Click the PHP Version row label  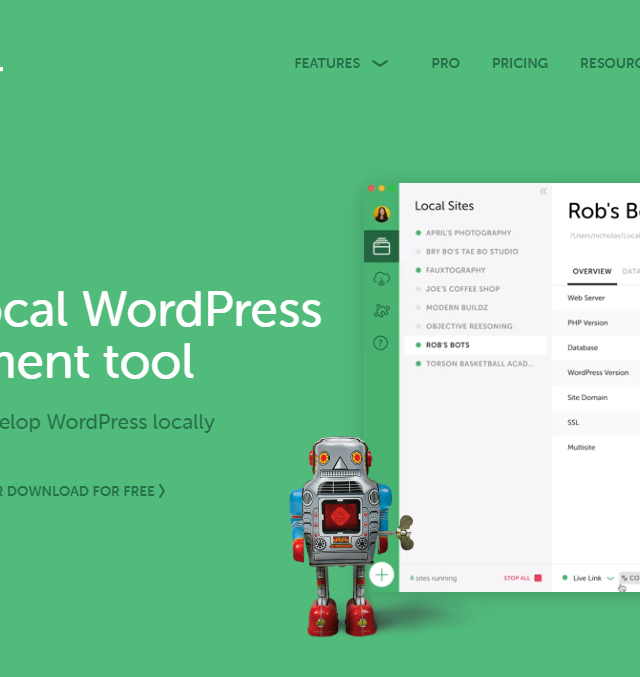[x=587, y=323]
